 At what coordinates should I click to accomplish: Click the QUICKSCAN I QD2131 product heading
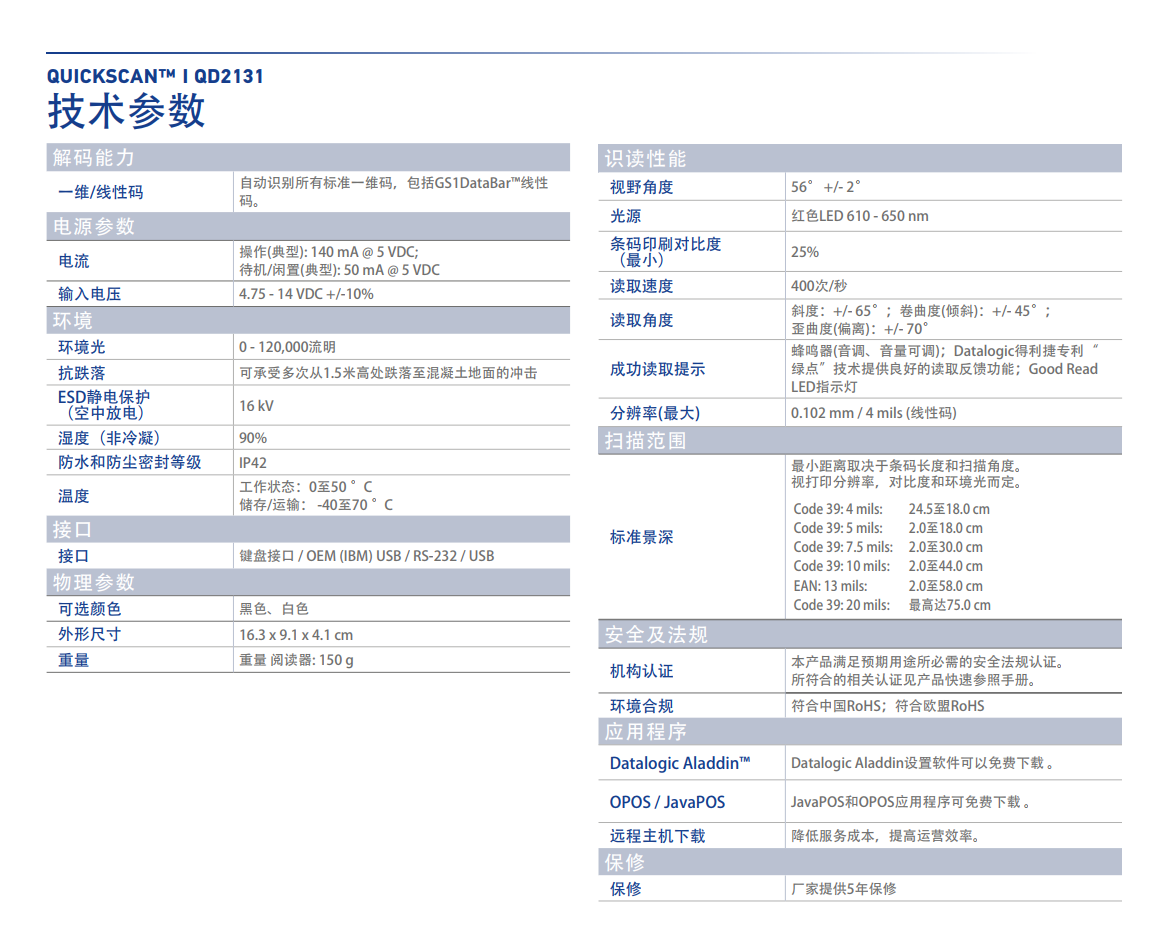click(155, 76)
